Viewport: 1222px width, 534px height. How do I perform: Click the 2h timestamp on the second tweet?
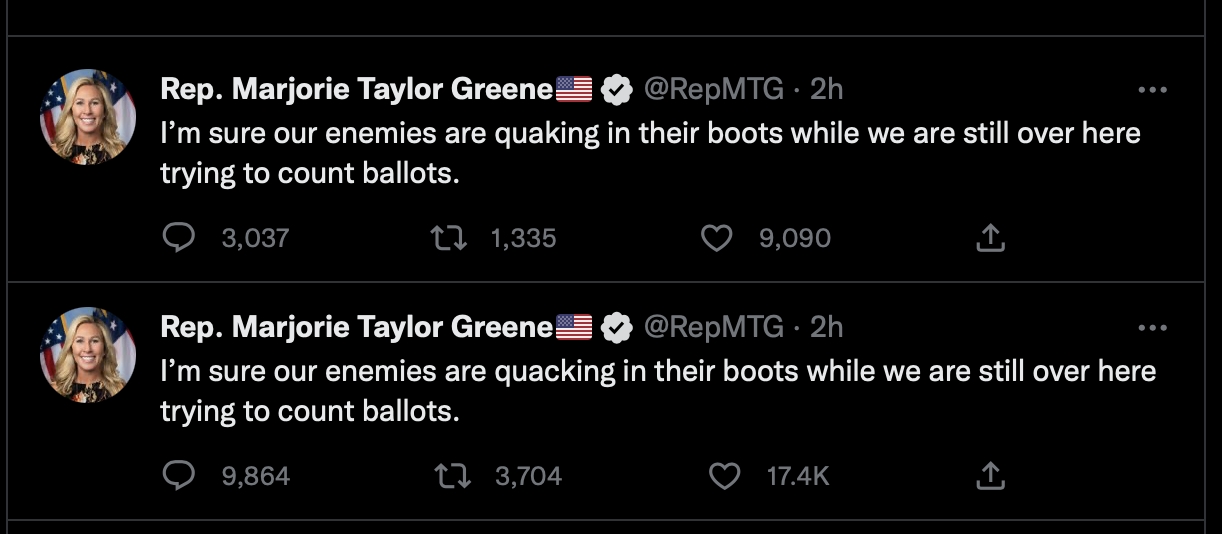click(826, 327)
